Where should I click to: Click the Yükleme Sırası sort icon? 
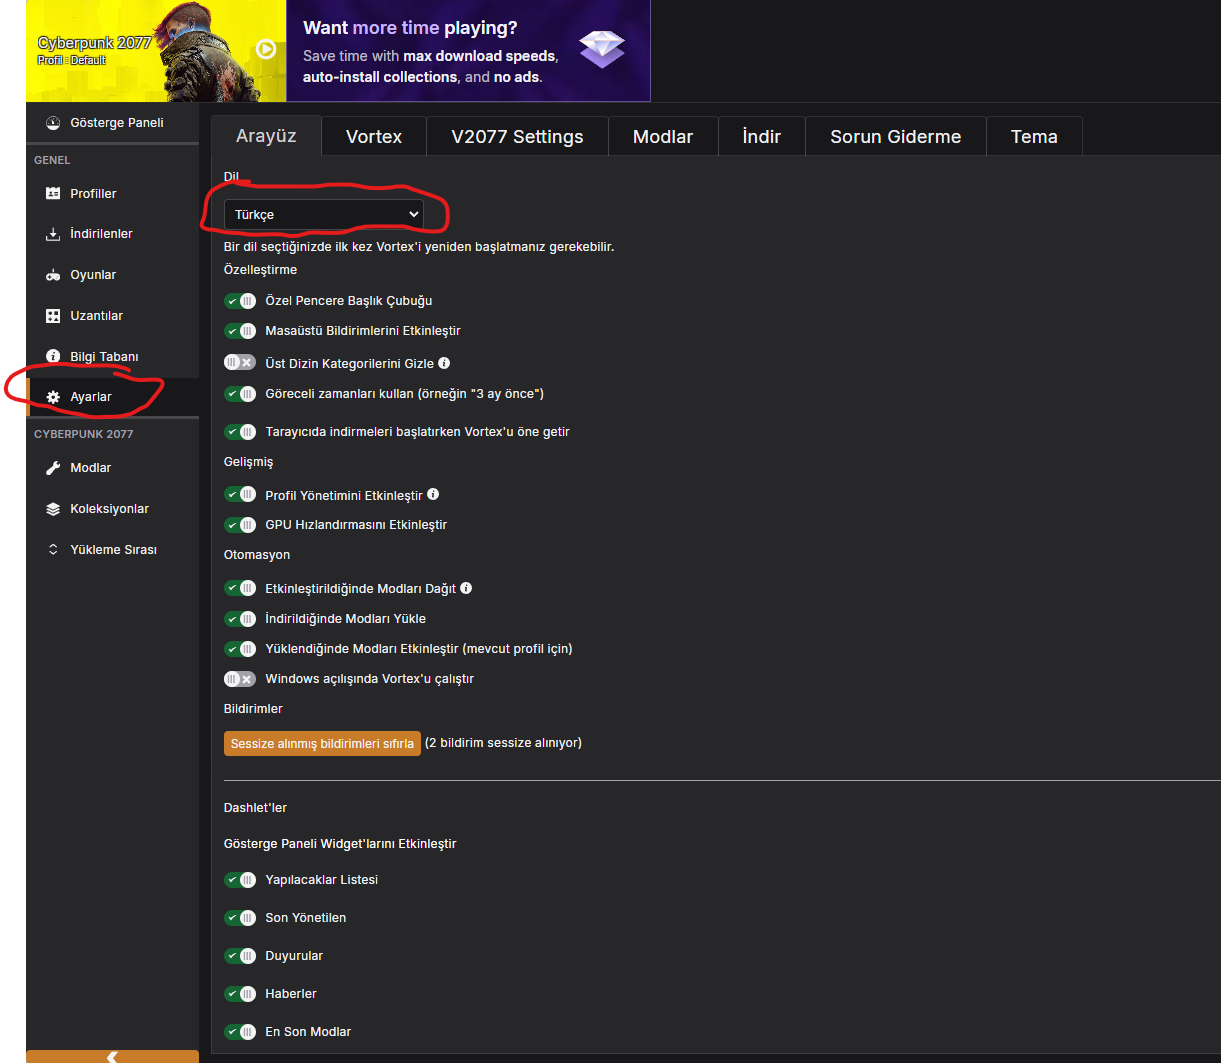pos(53,550)
